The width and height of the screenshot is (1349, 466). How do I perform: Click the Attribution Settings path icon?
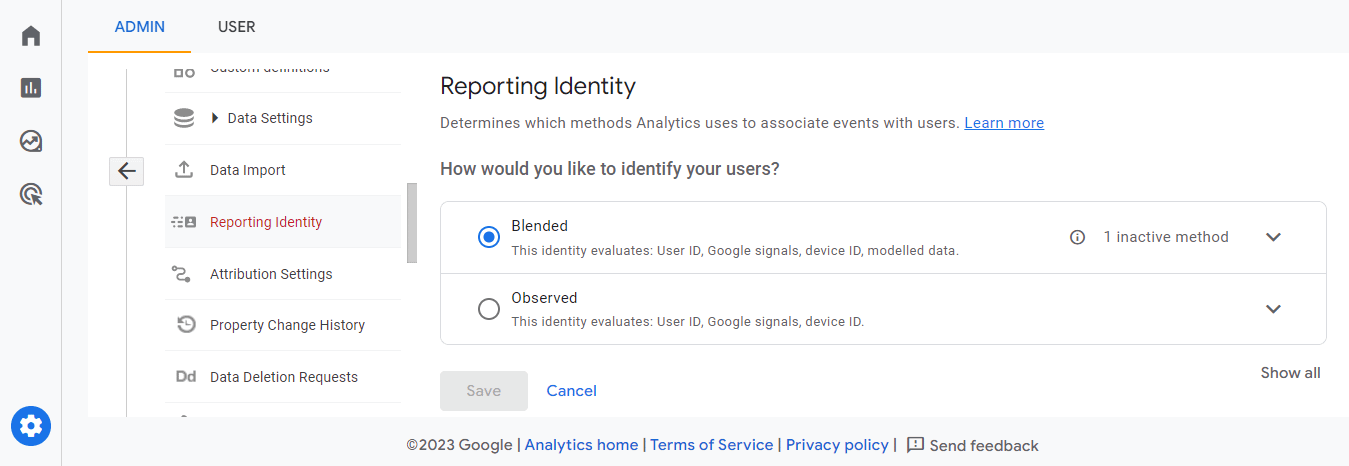(182, 274)
